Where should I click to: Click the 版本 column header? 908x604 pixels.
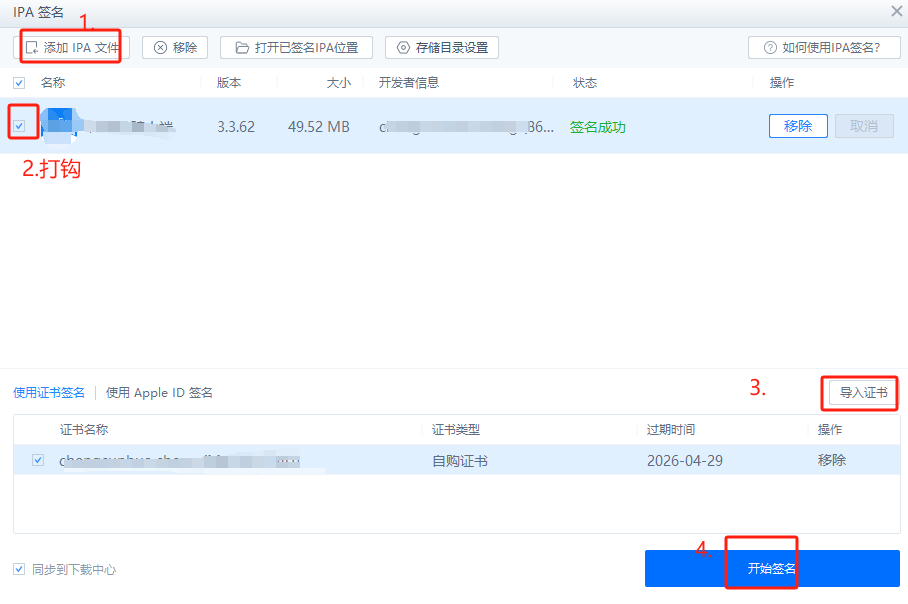[x=229, y=83]
